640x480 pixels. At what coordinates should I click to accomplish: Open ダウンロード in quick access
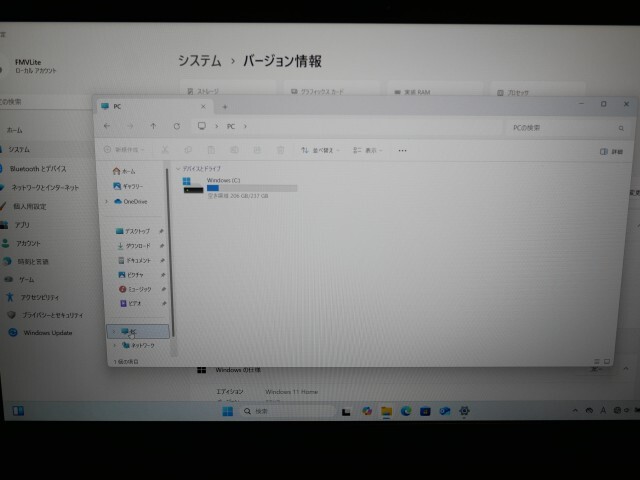134,246
